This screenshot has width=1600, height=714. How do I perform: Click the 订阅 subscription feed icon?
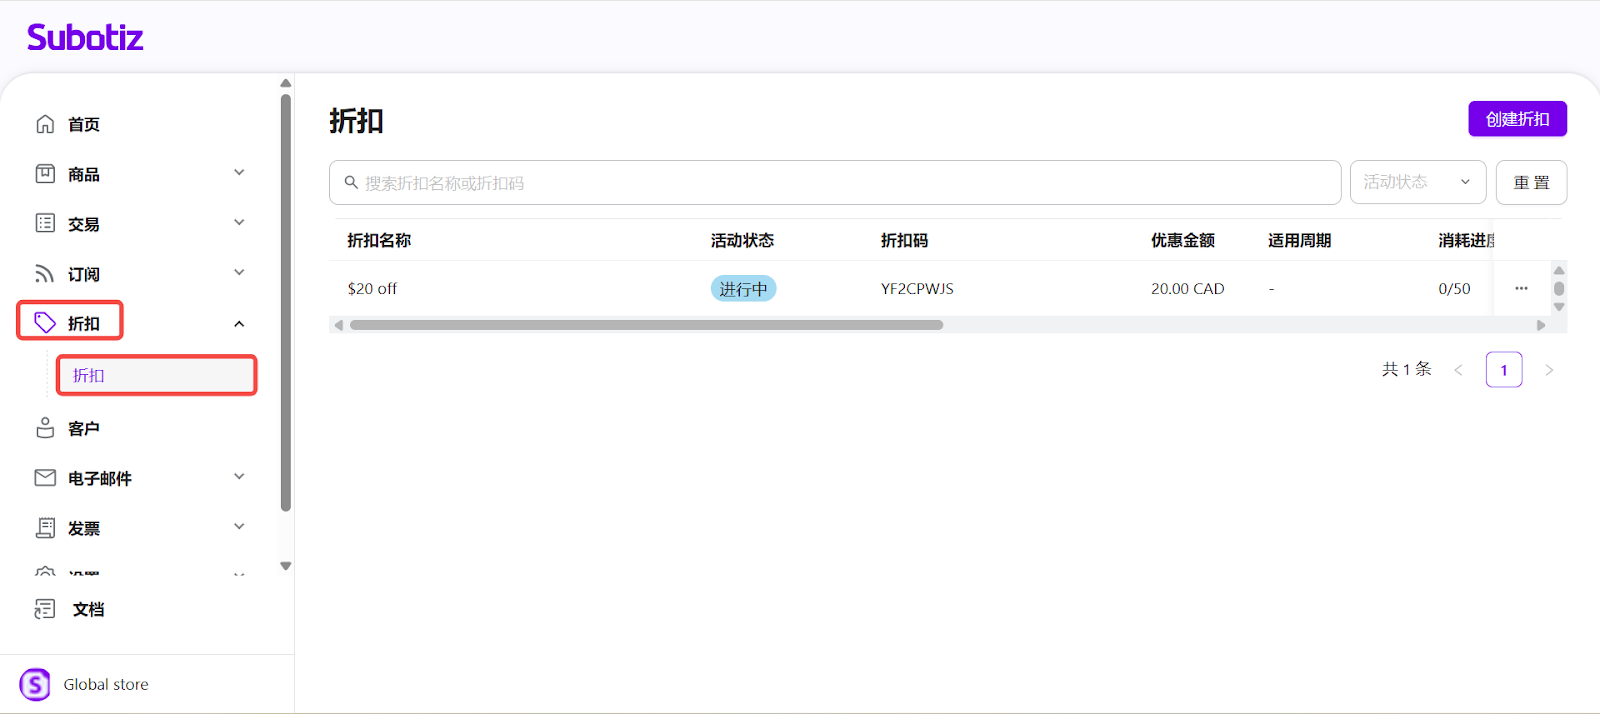point(45,274)
